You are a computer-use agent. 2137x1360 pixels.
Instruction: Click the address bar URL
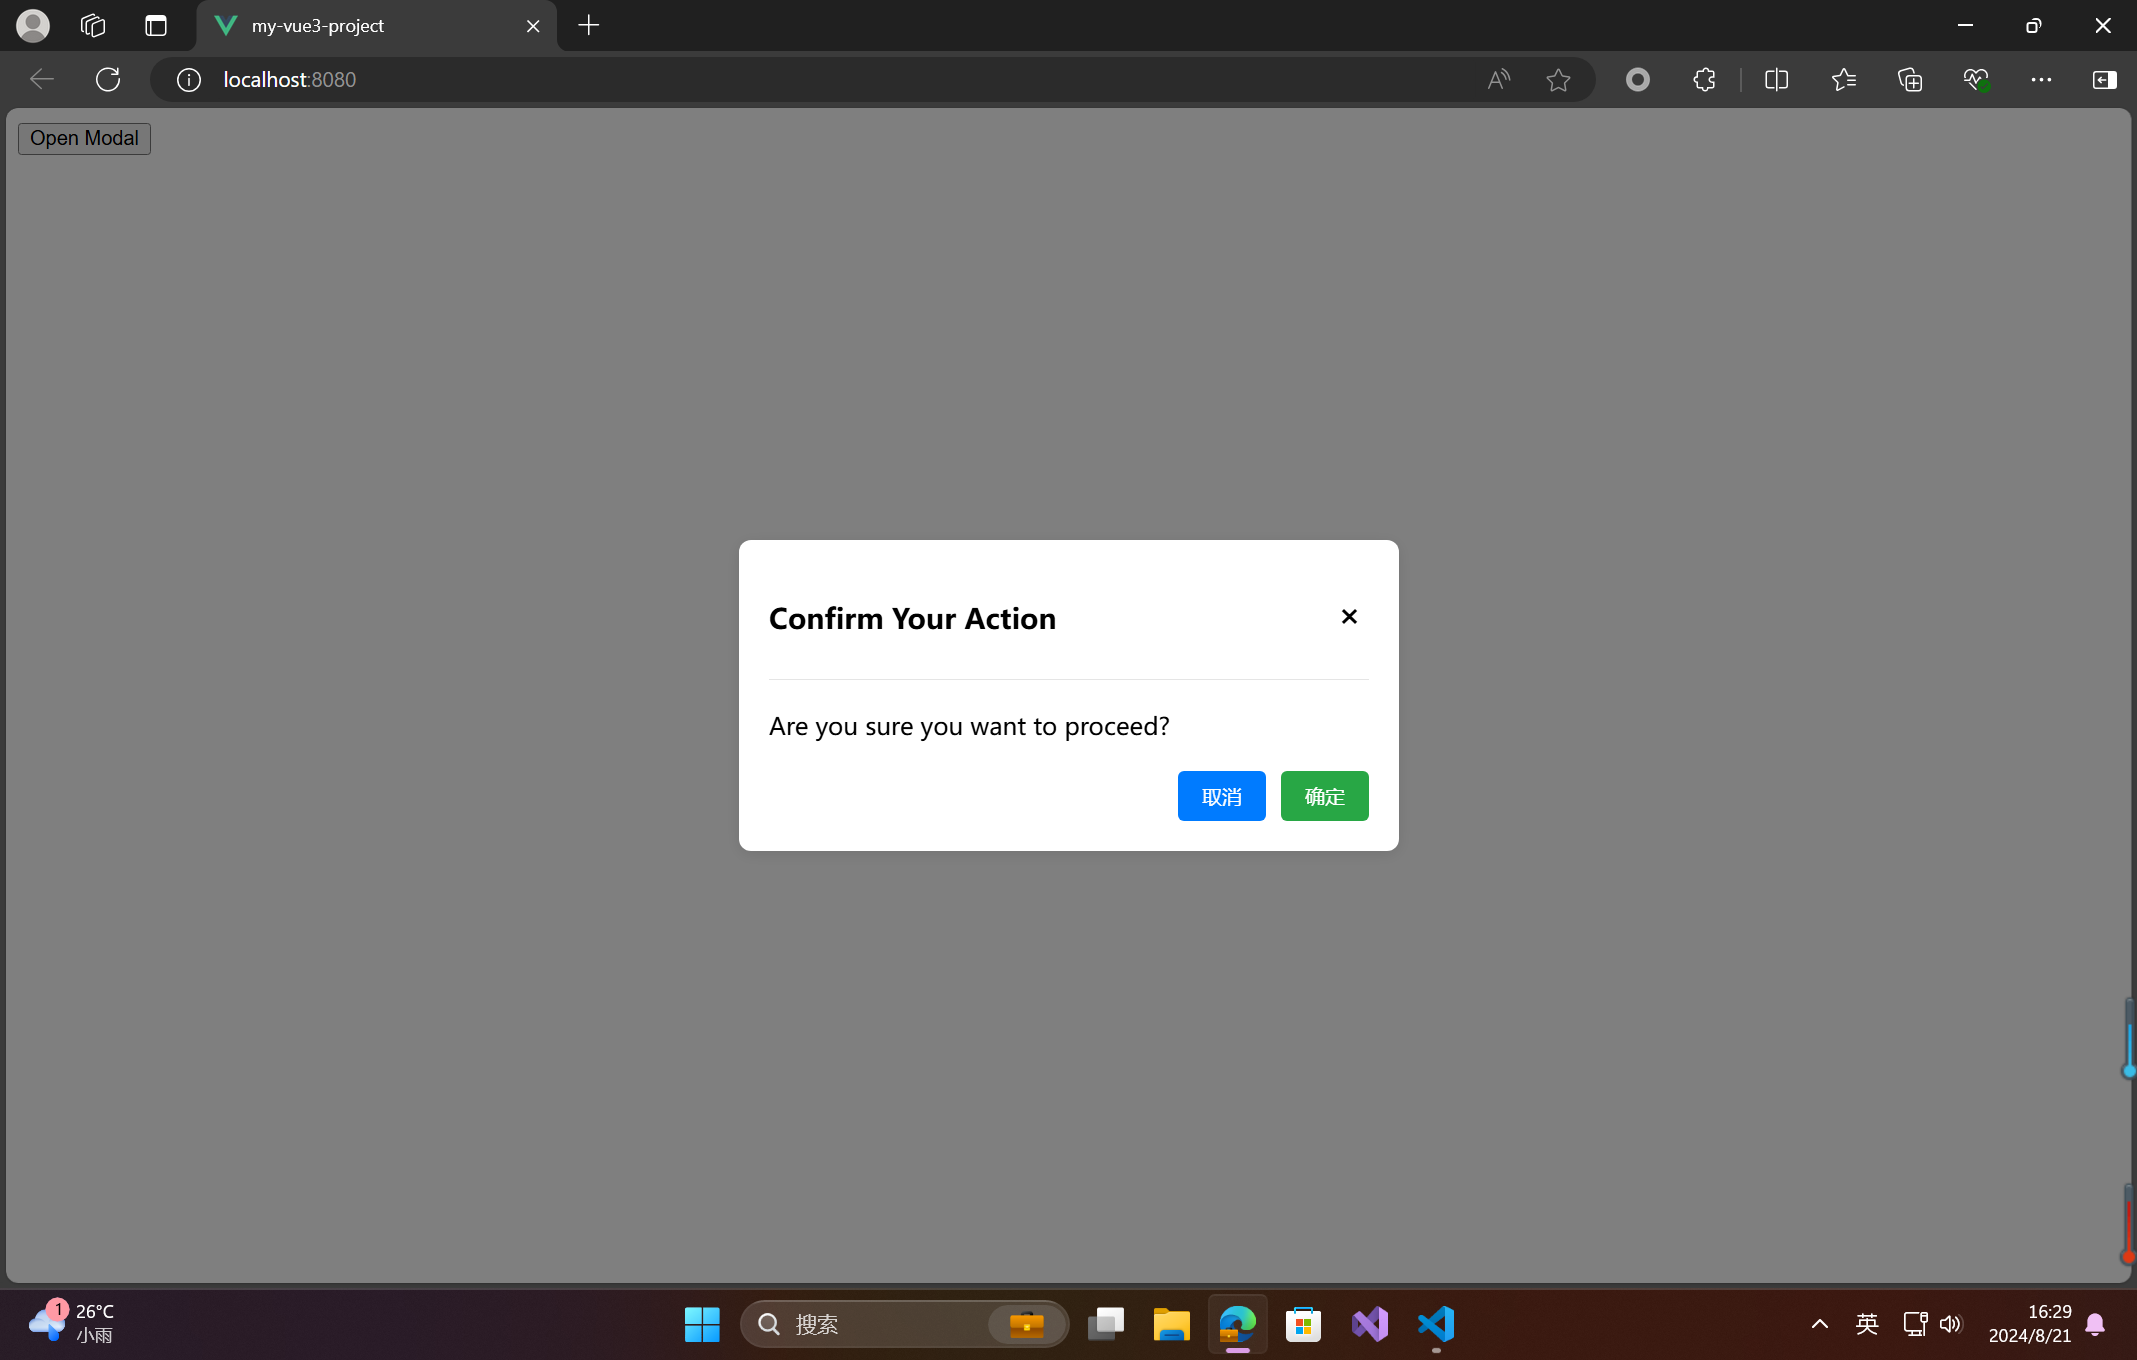pos(290,79)
